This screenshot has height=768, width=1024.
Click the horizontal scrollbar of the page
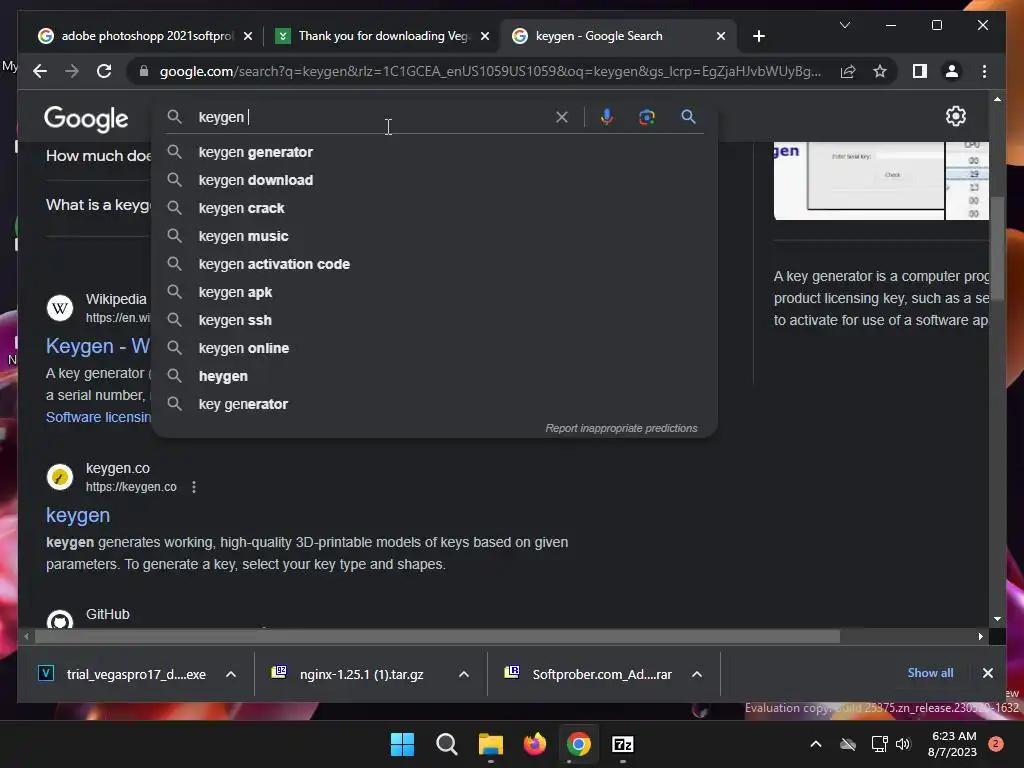[x=438, y=637]
